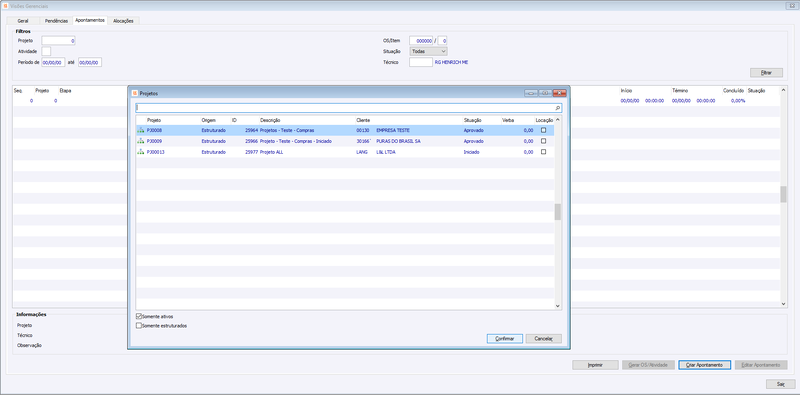This screenshot has width=800, height=395.
Task: Open the Situação dropdown showing Todas
Action: coord(429,52)
